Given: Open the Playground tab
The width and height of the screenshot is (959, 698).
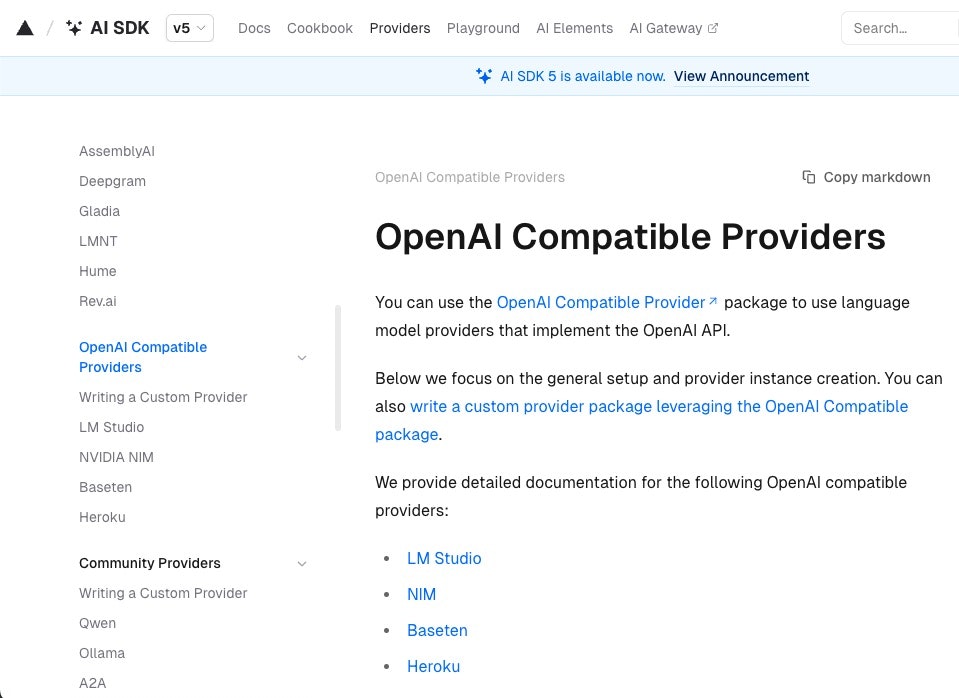Looking at the screenshot, I should pyautogui.click(x=483, y=28).
